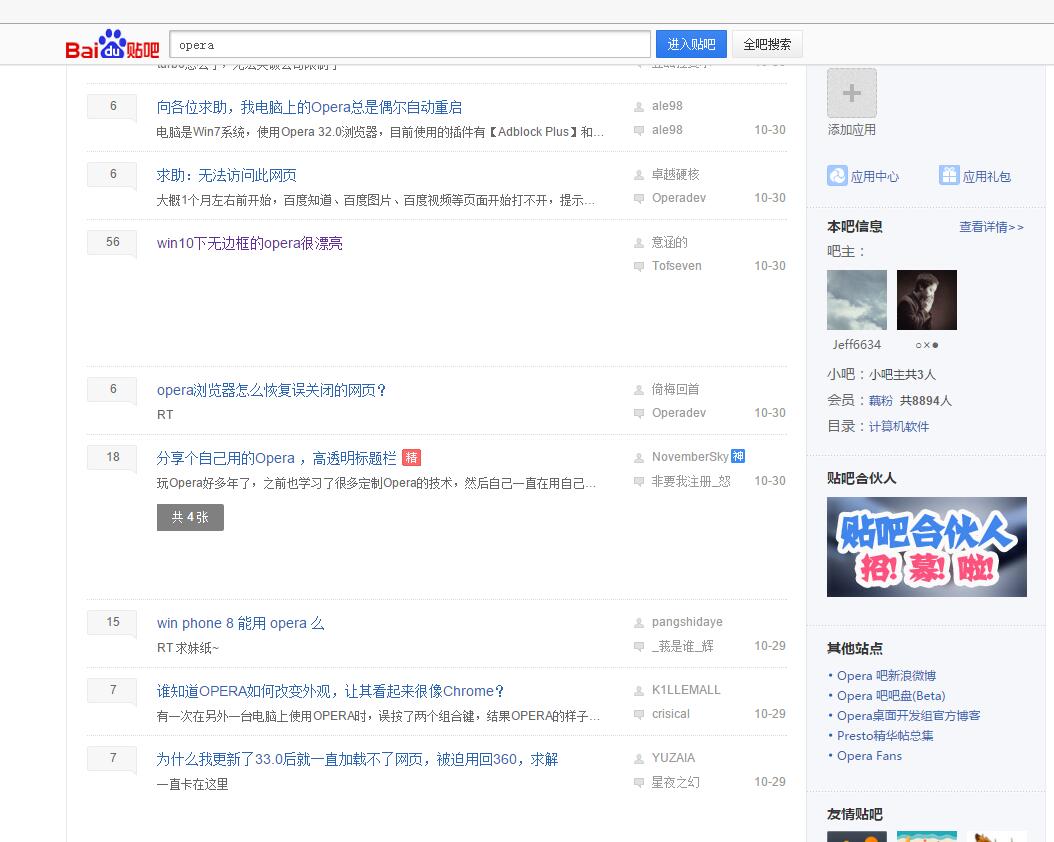Open the post opera浏览器怎么恢复误关闭的网页？
Image resolution: width=1054 pixels, height=842 pixels.
(x=272, y=390)
